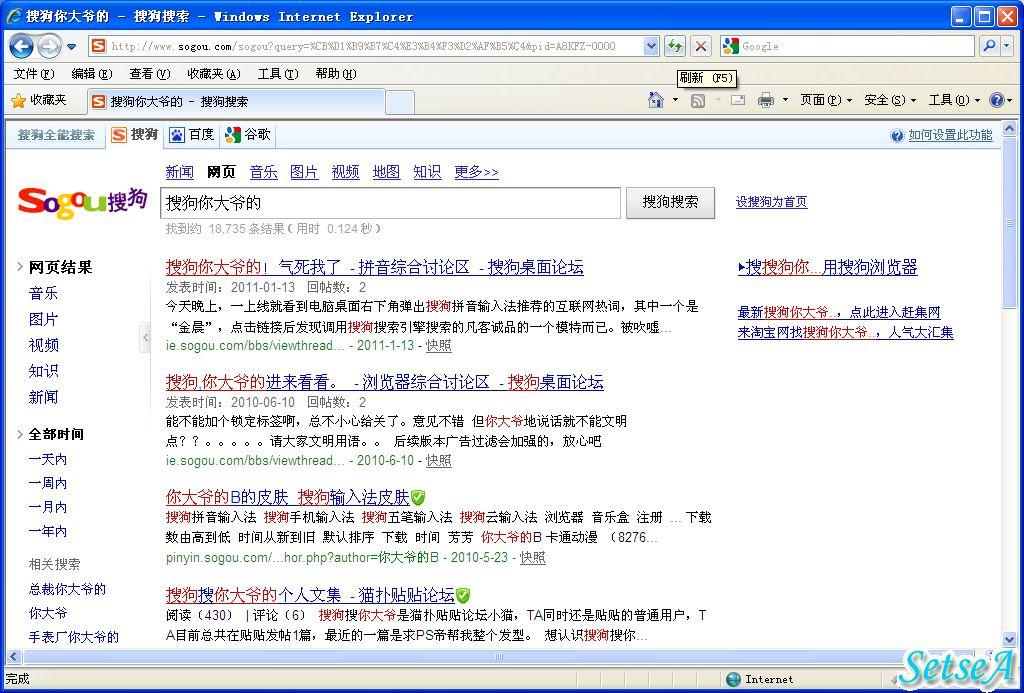Screen dimensions: 1024x693
Task: Open the recent pages dropdown arrow
Action: pos(71,47)
